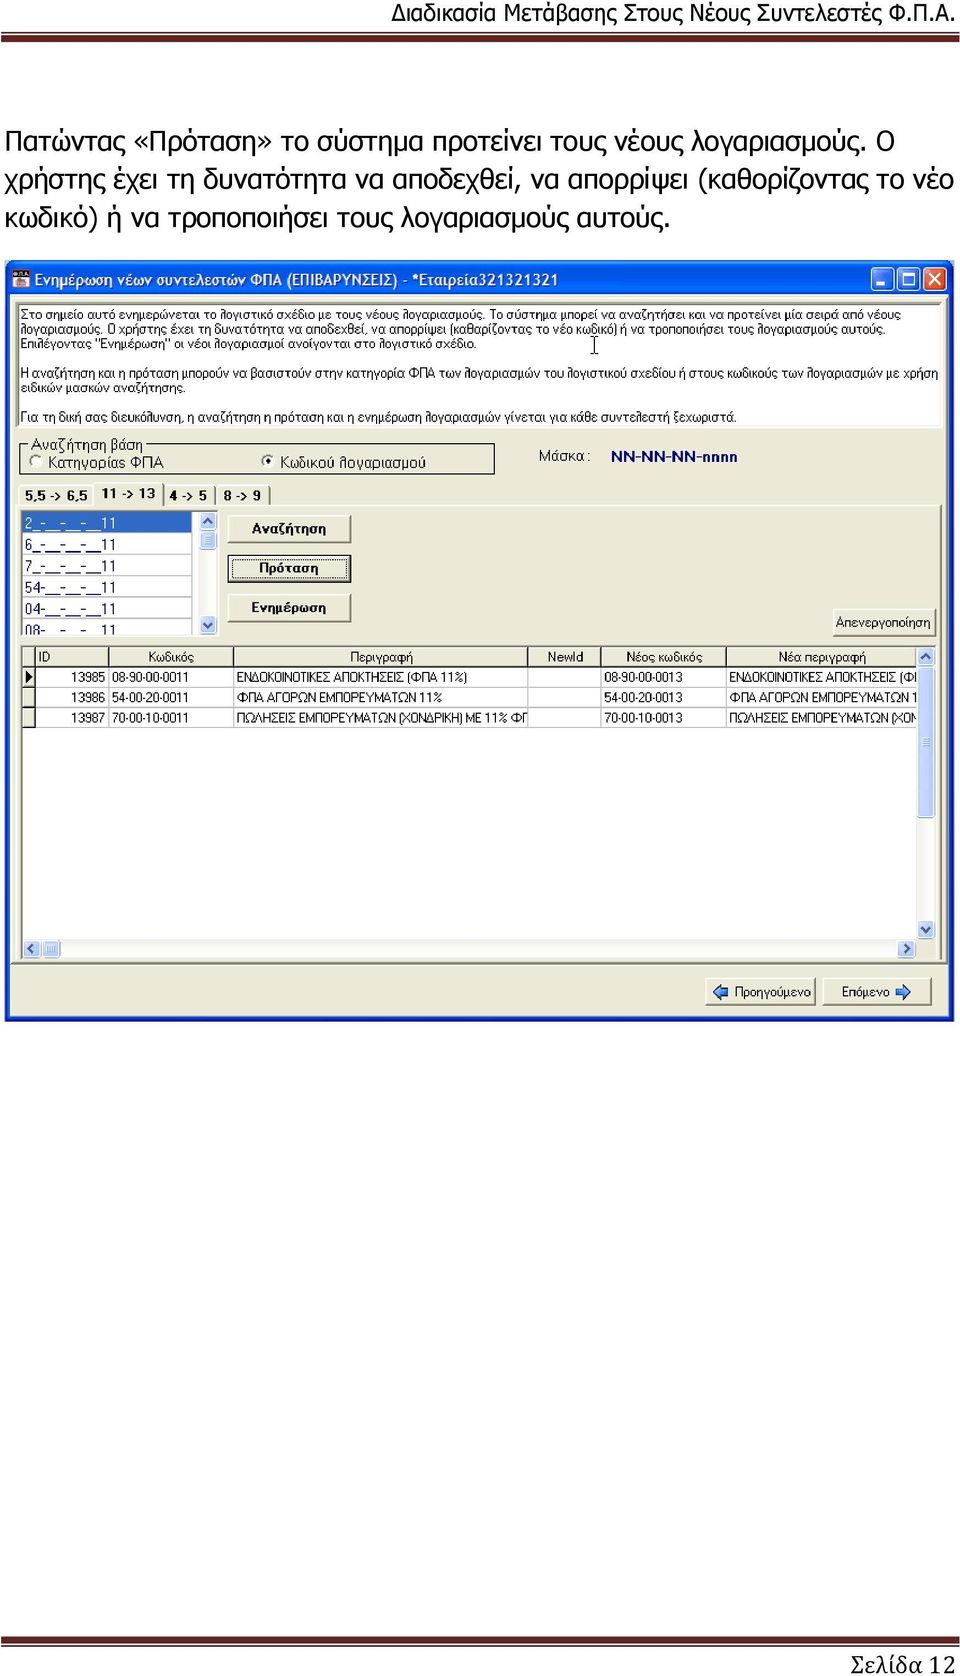Click the ID column header
The image size is (960, 1676).
click(x=72, y=657)
